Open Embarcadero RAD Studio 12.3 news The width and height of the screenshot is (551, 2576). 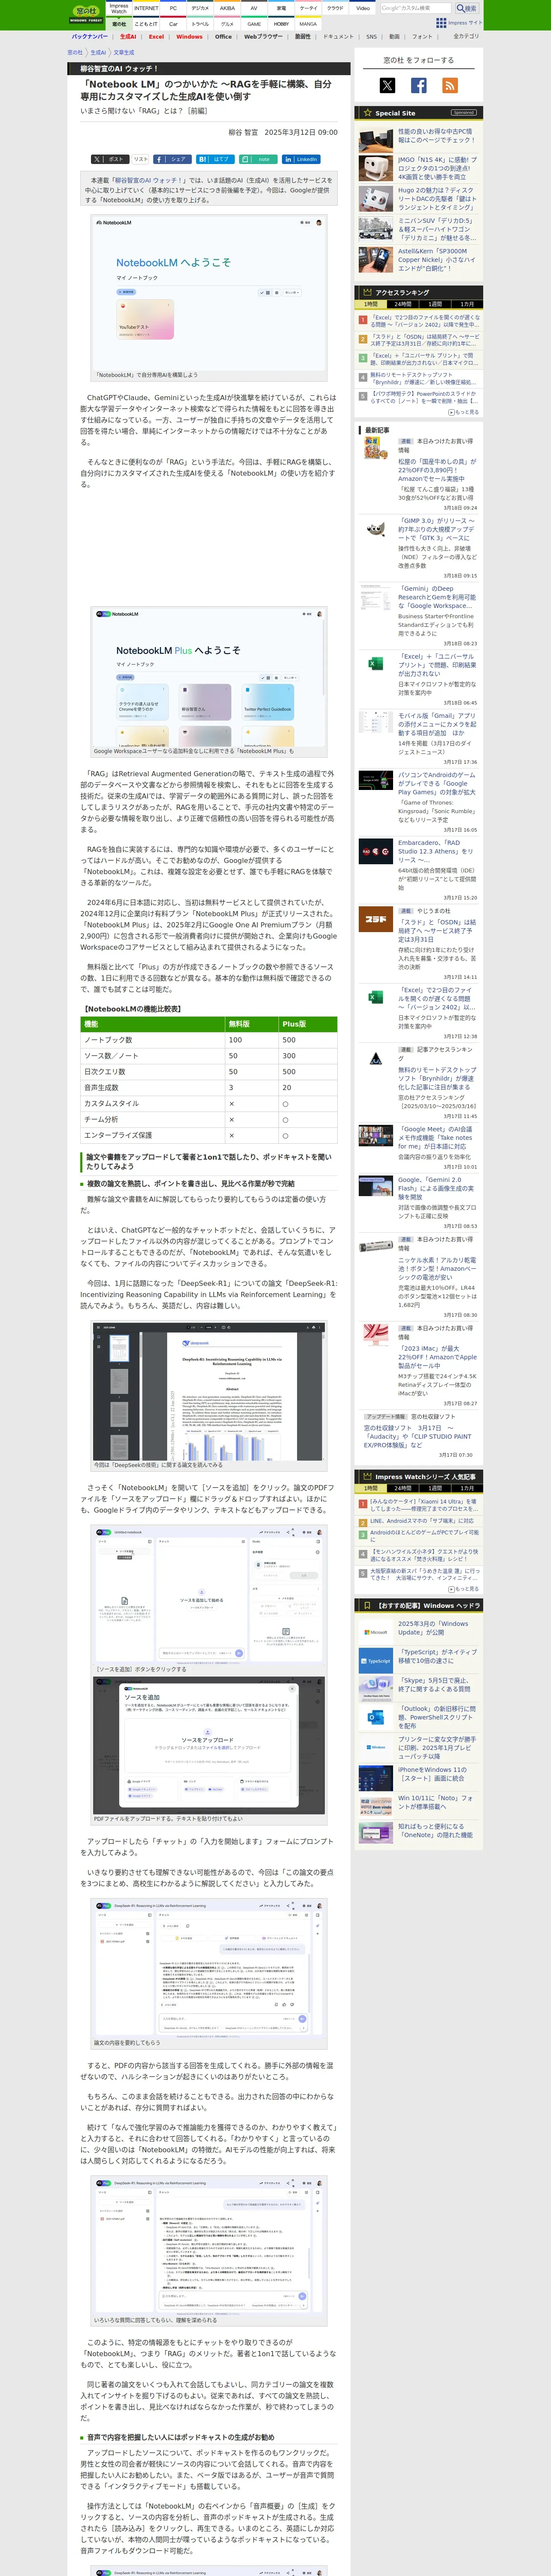pyautogui.click(x=437, y=851)
